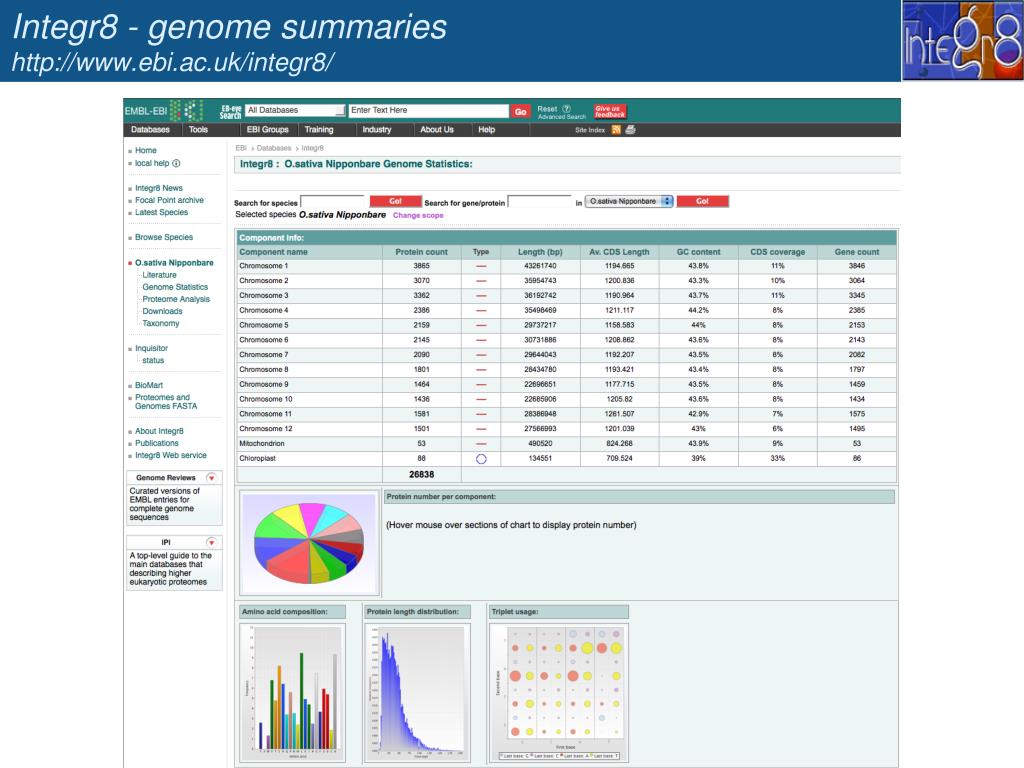Open the About Us menu
Image resolution: width=1024 pixels, height=768 pixels.
(x=437, y=130)
